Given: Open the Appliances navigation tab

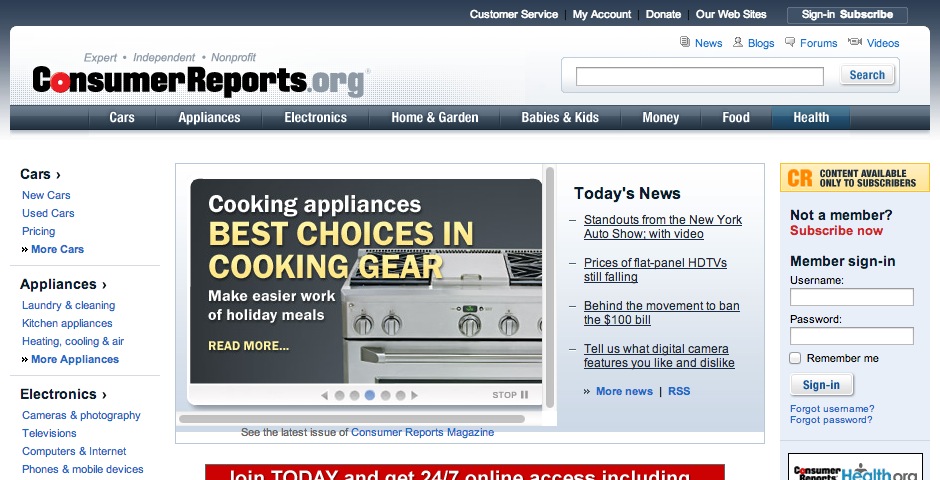Looking at the screenshot, I should (x=209, y=117).
